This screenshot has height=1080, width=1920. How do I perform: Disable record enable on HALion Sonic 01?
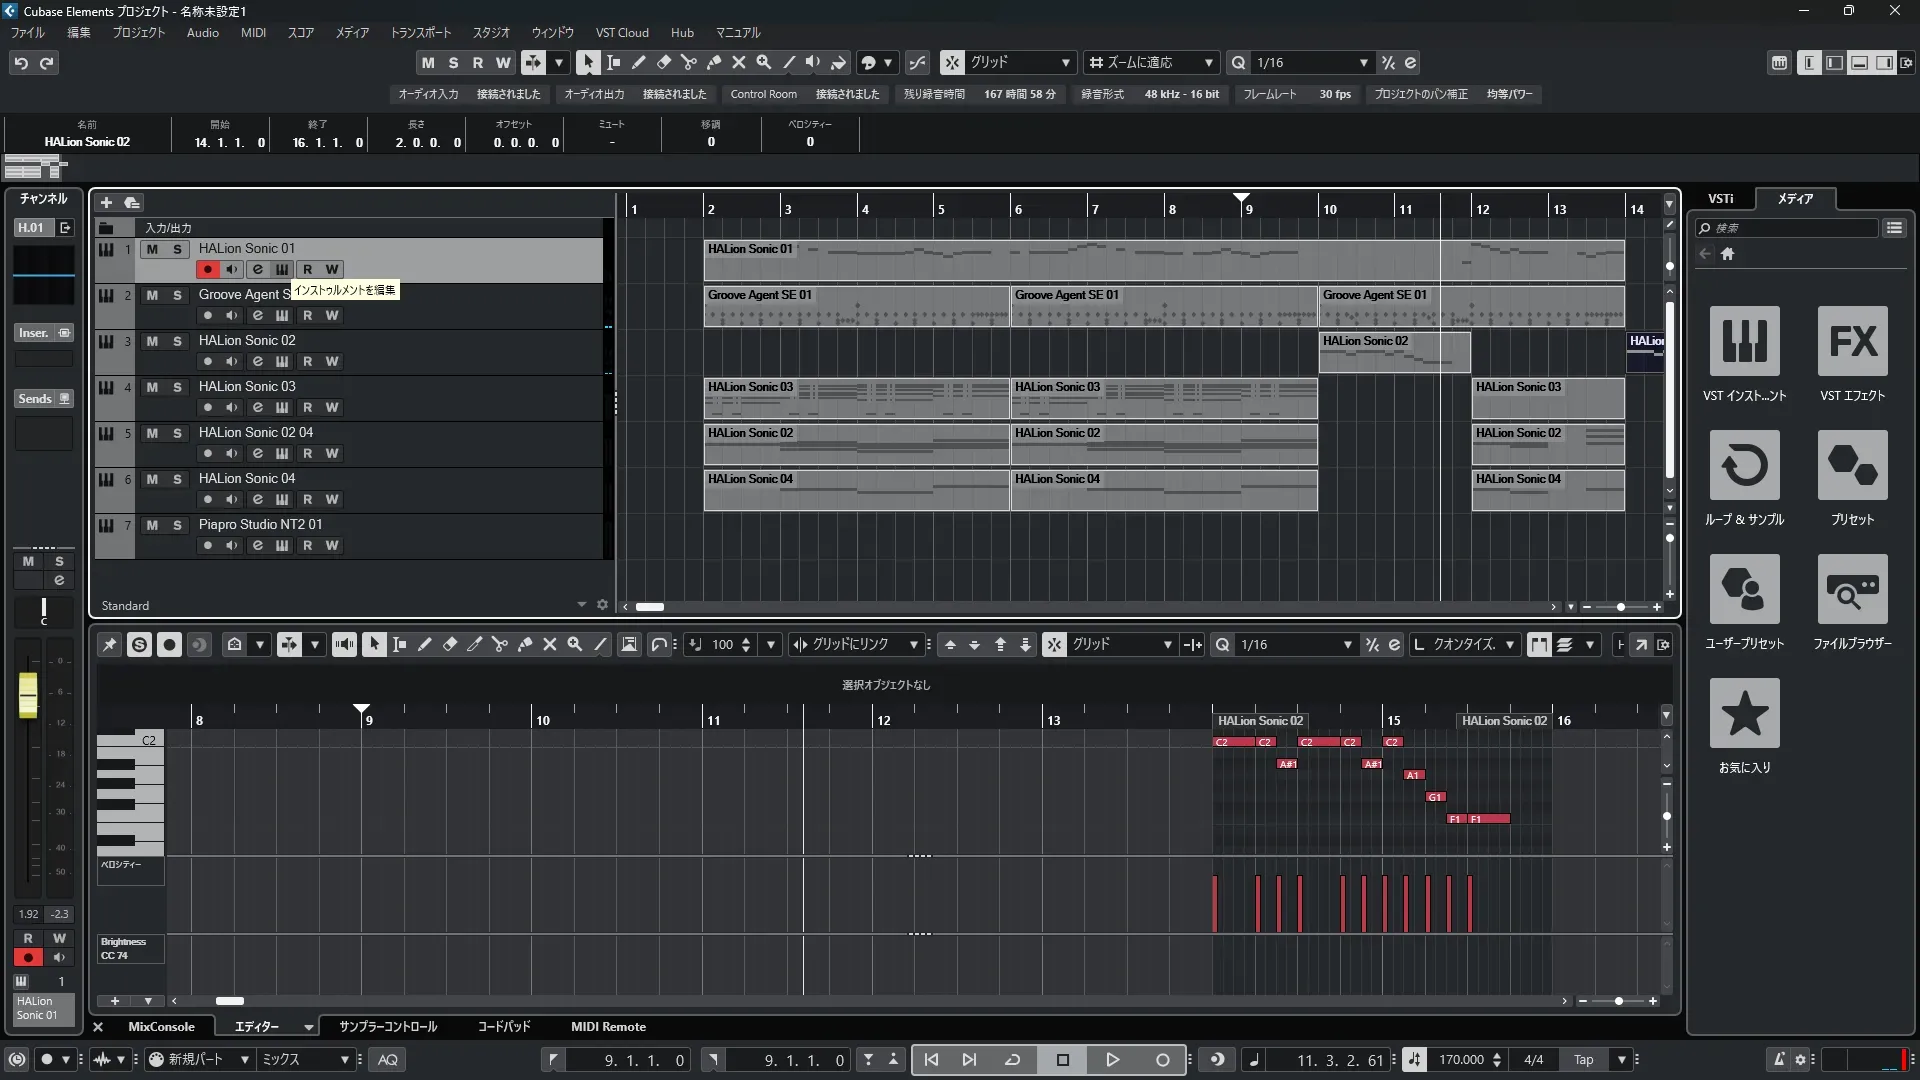point(207,269)
